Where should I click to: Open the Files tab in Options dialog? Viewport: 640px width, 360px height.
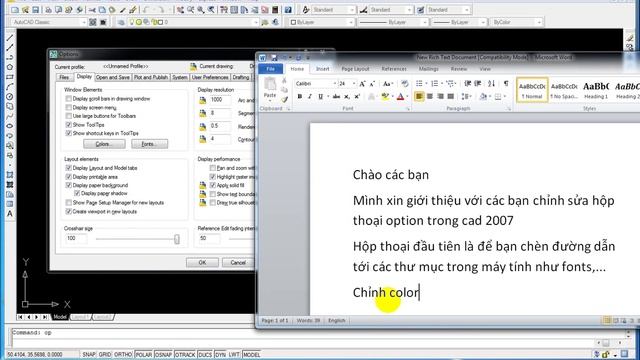[64, 77]
